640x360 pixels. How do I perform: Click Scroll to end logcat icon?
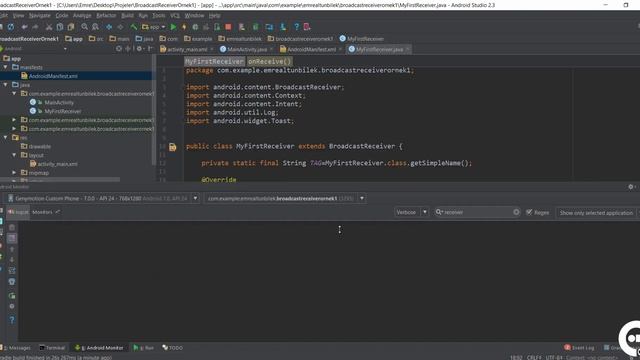click(12, 238)
